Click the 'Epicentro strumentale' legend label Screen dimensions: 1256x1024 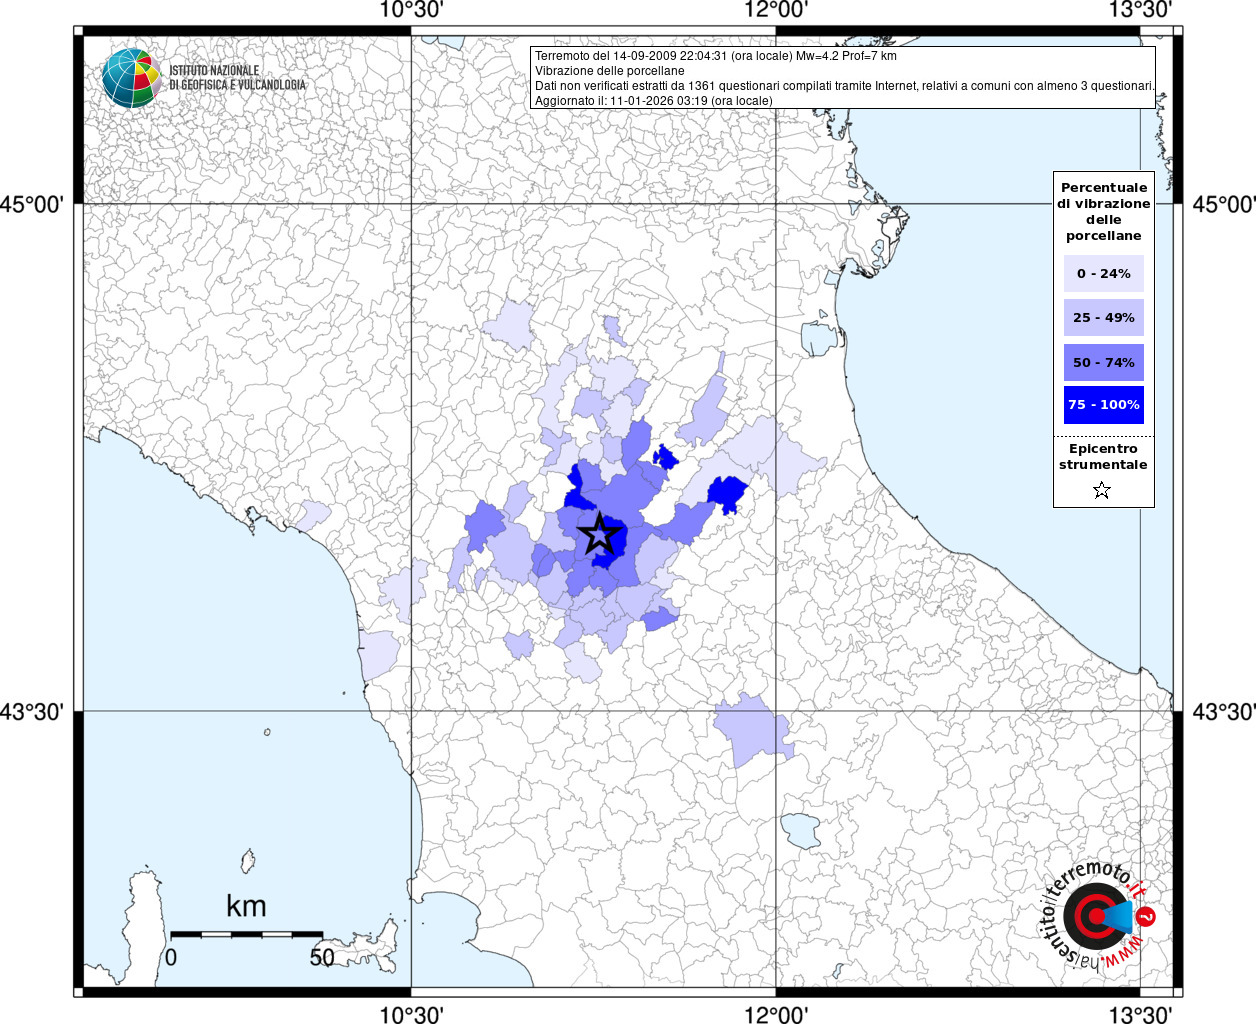click(1103, 457)
